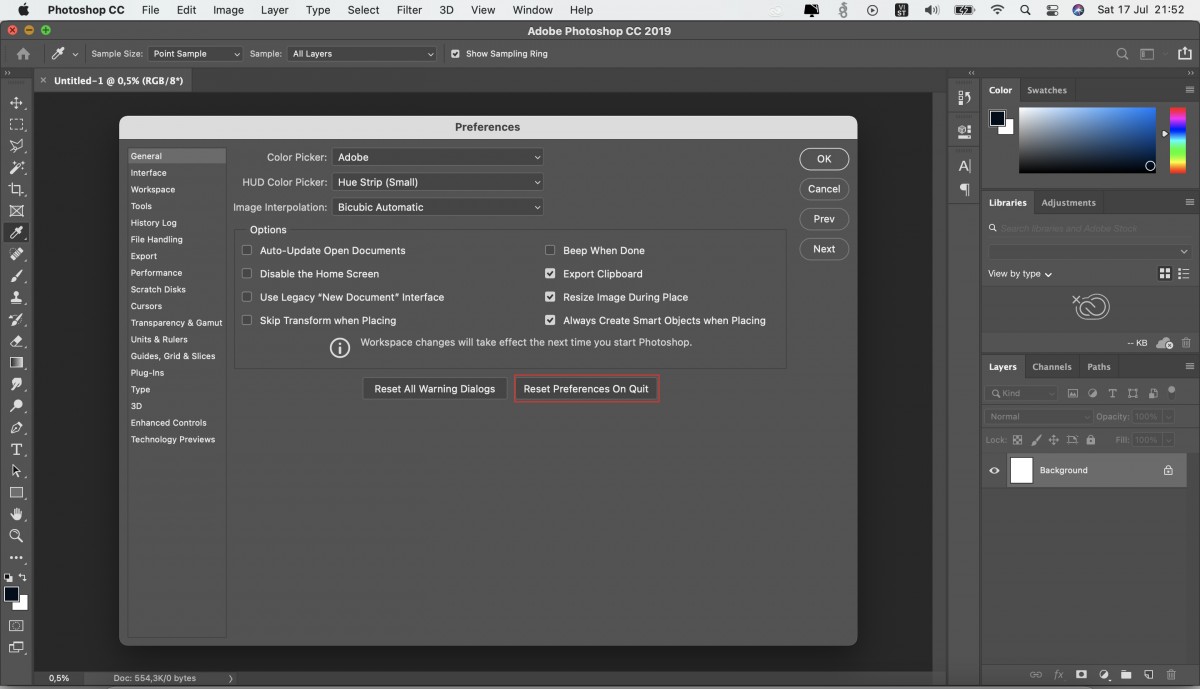
Task: Go to Next preferences page
Action: pyautogui.click(x=824, y=249)
